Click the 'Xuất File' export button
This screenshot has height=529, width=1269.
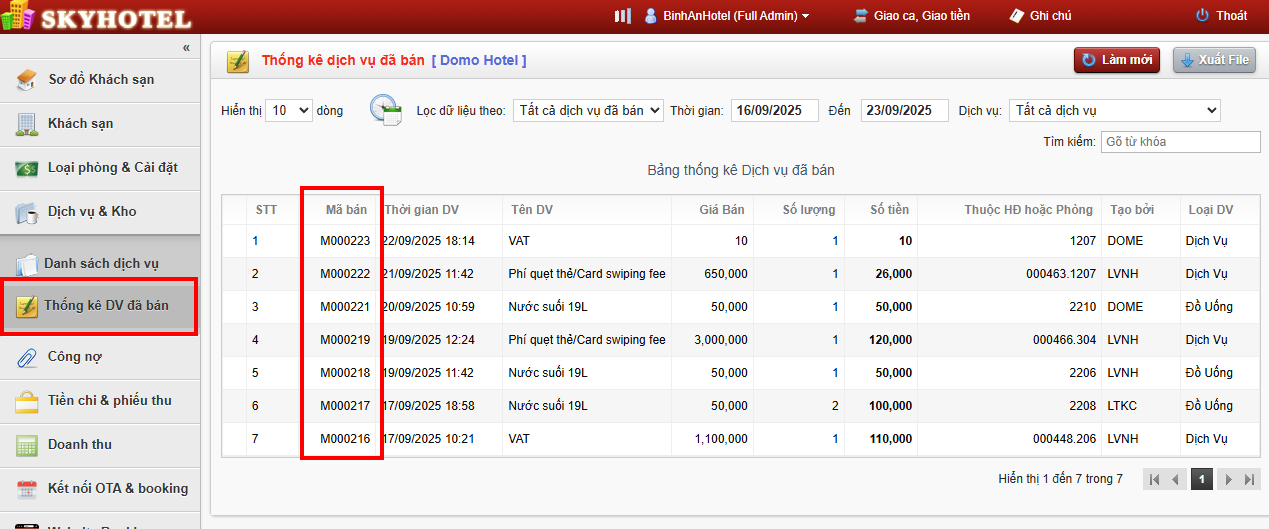[x=1214, y=60]
